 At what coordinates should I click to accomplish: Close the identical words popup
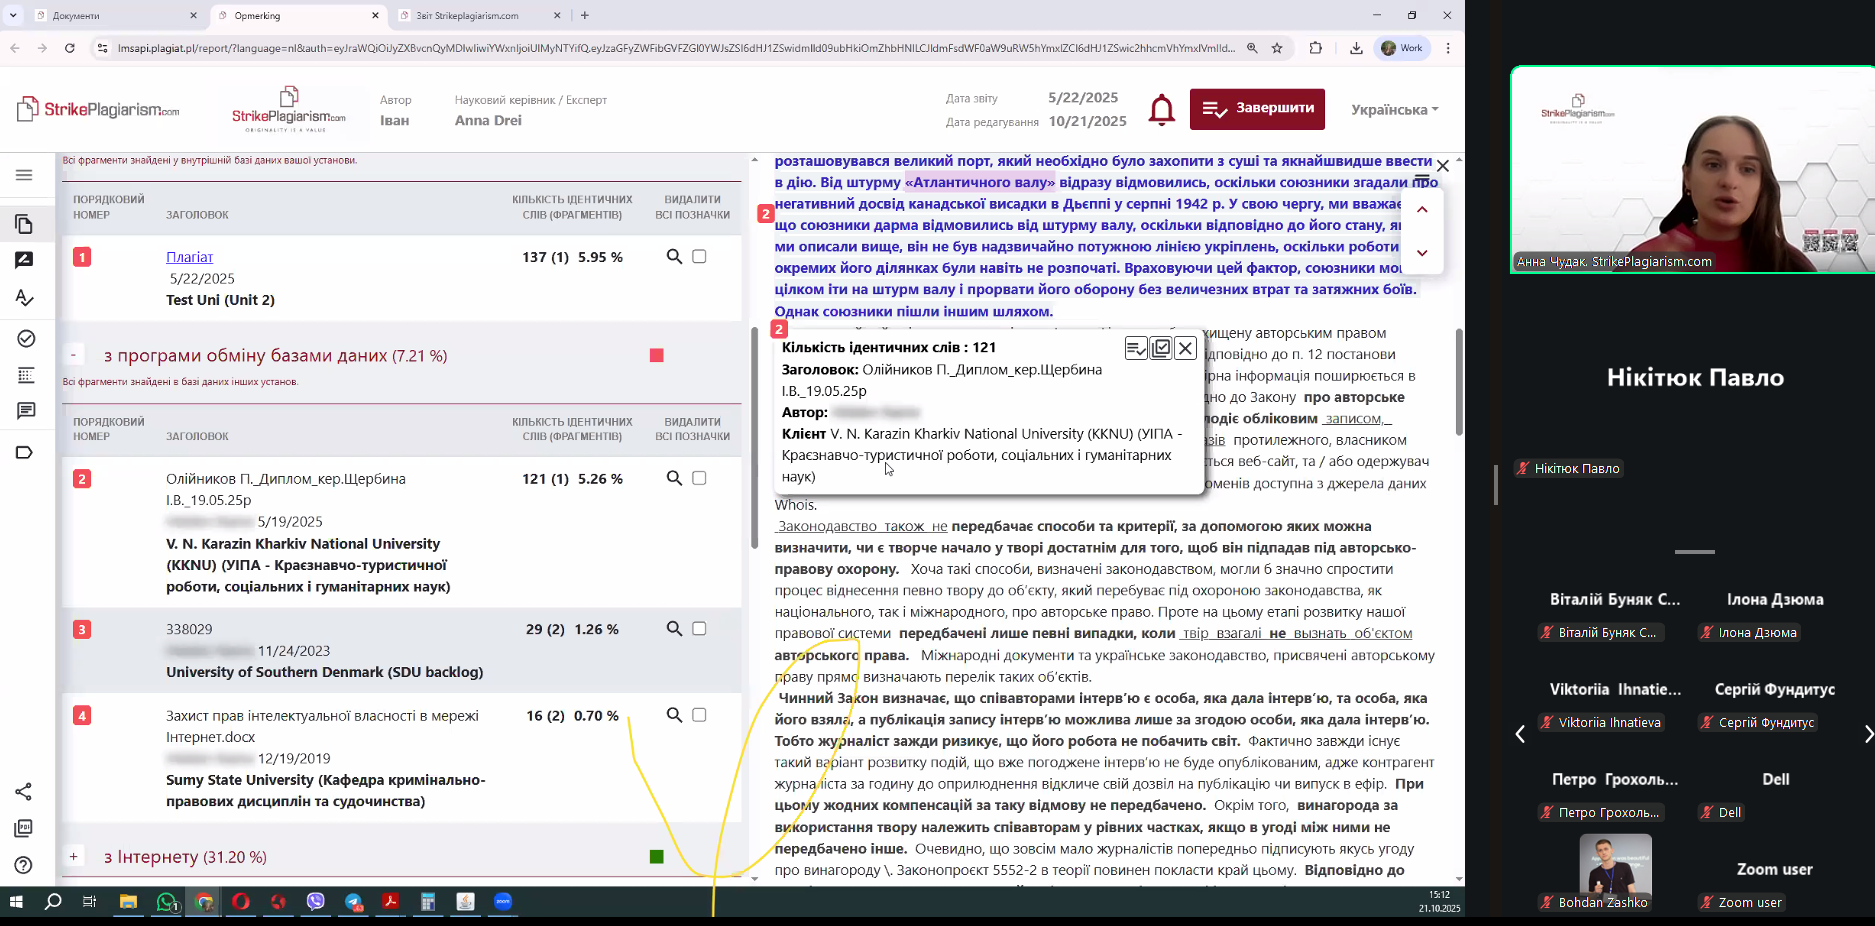click(1185, 348)
